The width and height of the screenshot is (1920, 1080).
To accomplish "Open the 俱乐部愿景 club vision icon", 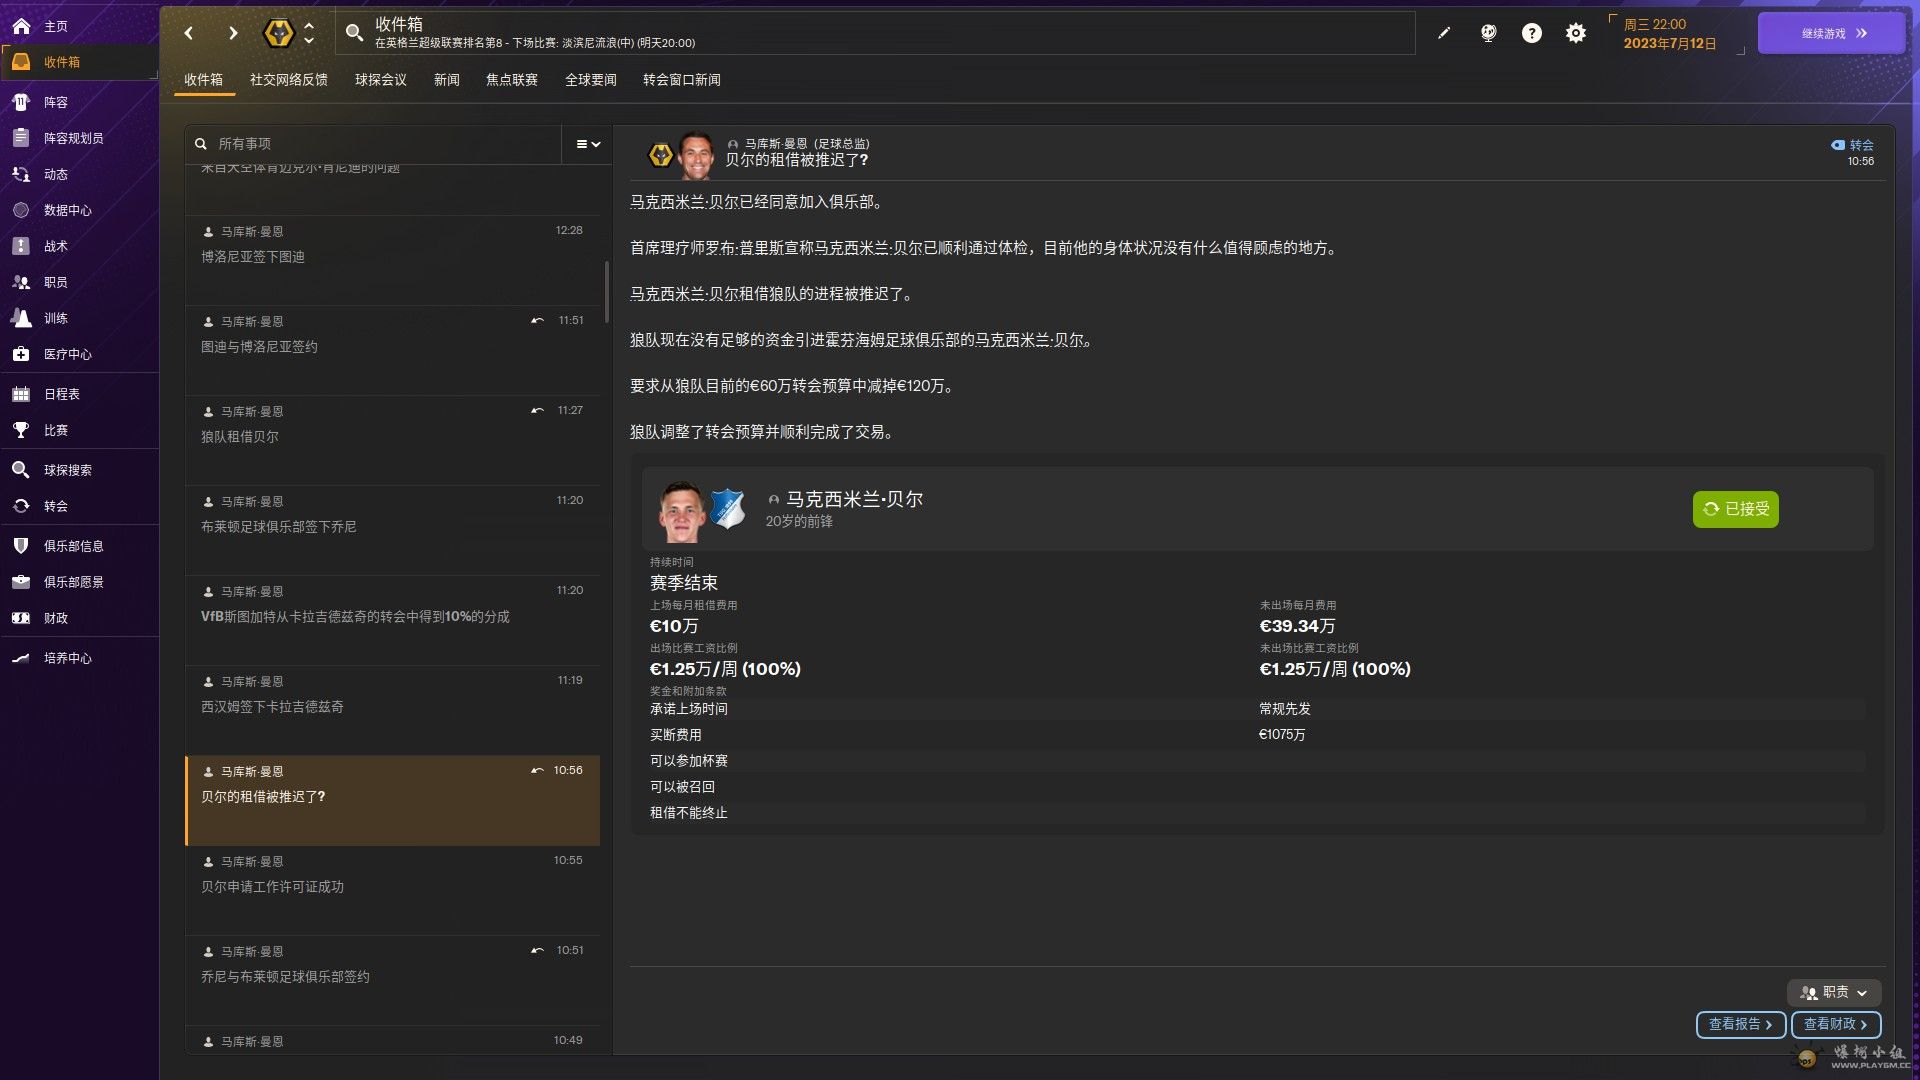I will 21,582.
